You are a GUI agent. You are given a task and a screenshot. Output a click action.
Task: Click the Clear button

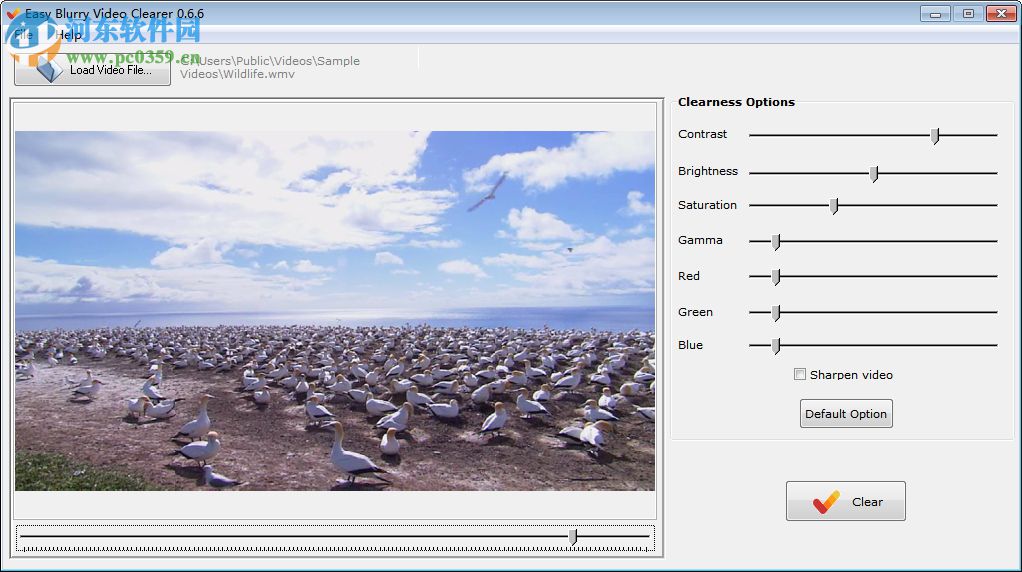point(846,501)
